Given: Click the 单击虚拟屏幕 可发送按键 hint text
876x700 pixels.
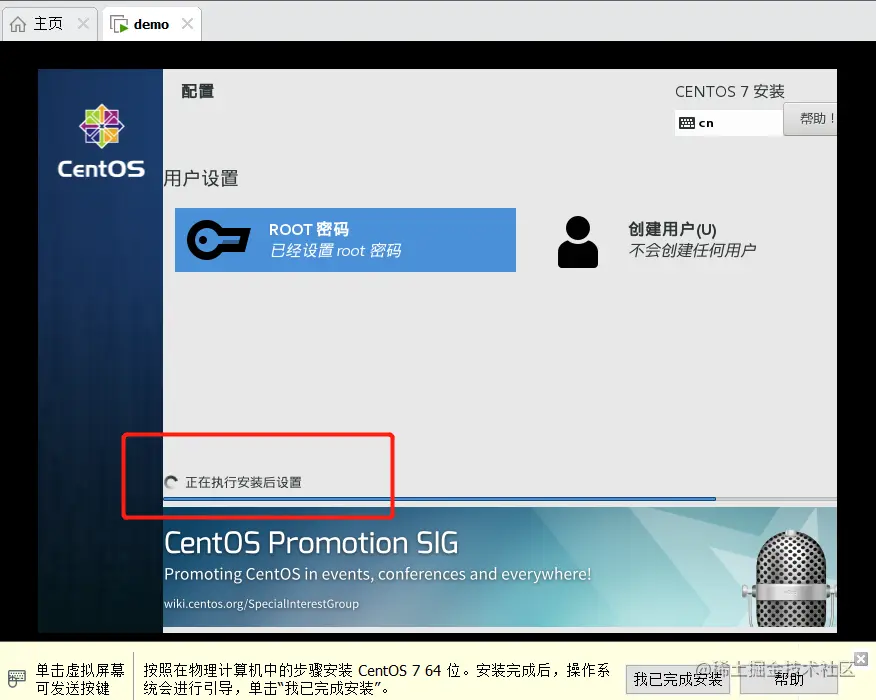Looking at the screenshot, I should click(80, 679).
